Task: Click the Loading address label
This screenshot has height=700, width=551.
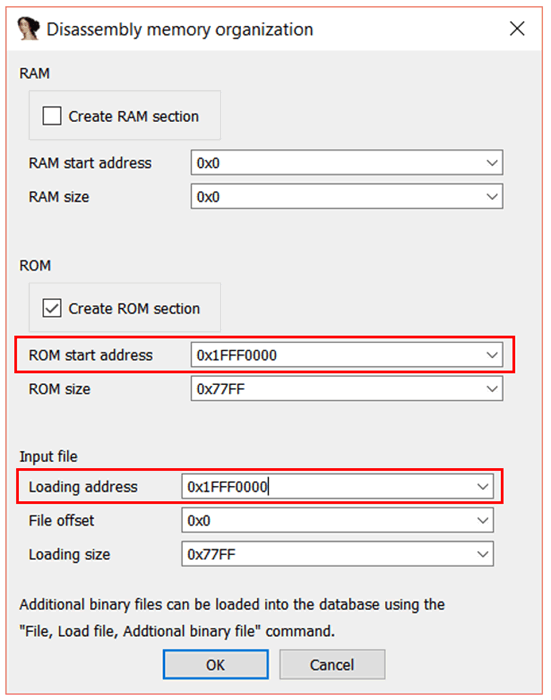Action: click(83, 487)
